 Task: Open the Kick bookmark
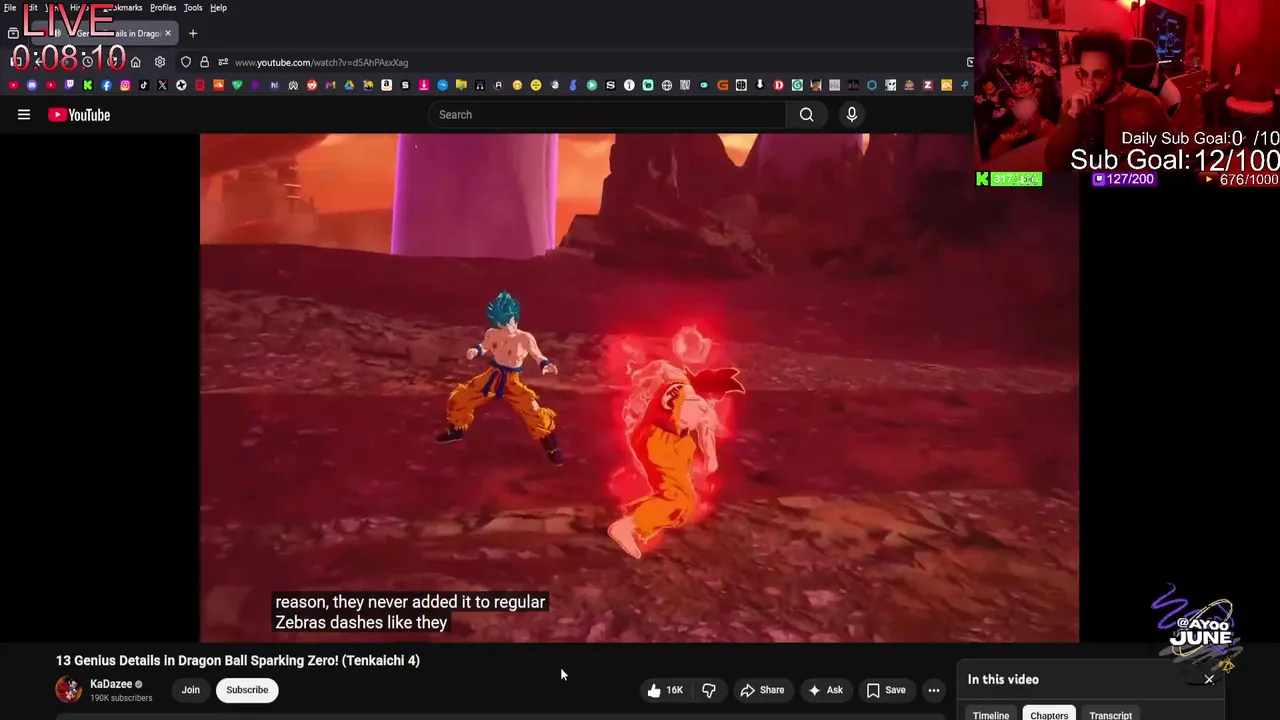pos(87,85)
